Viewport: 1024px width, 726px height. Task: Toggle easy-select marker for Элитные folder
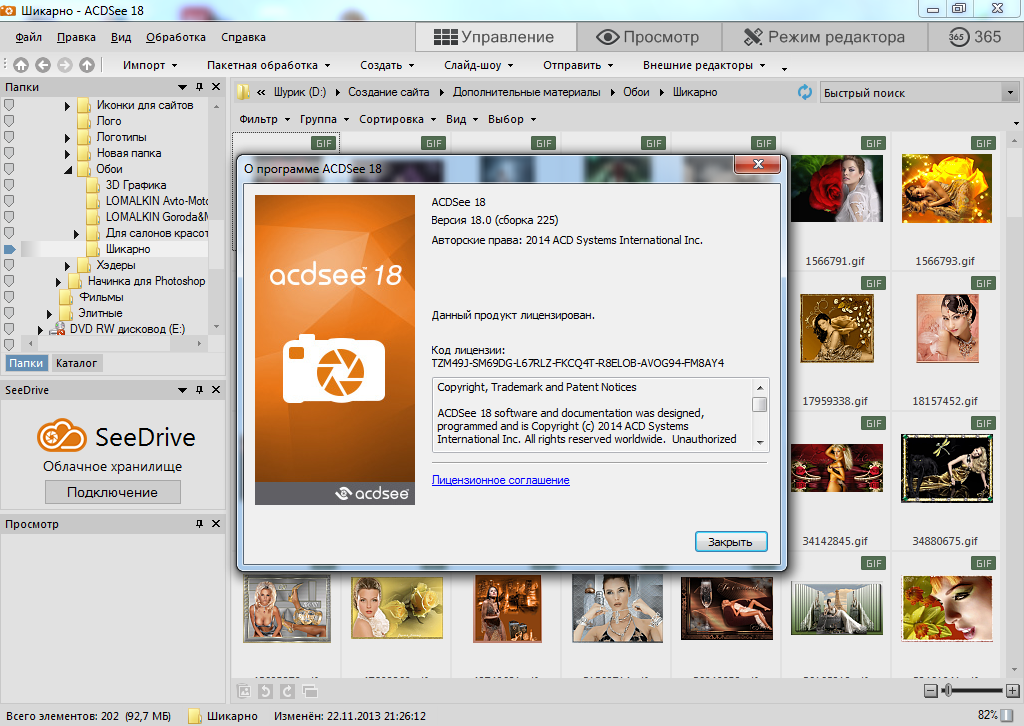9,313
